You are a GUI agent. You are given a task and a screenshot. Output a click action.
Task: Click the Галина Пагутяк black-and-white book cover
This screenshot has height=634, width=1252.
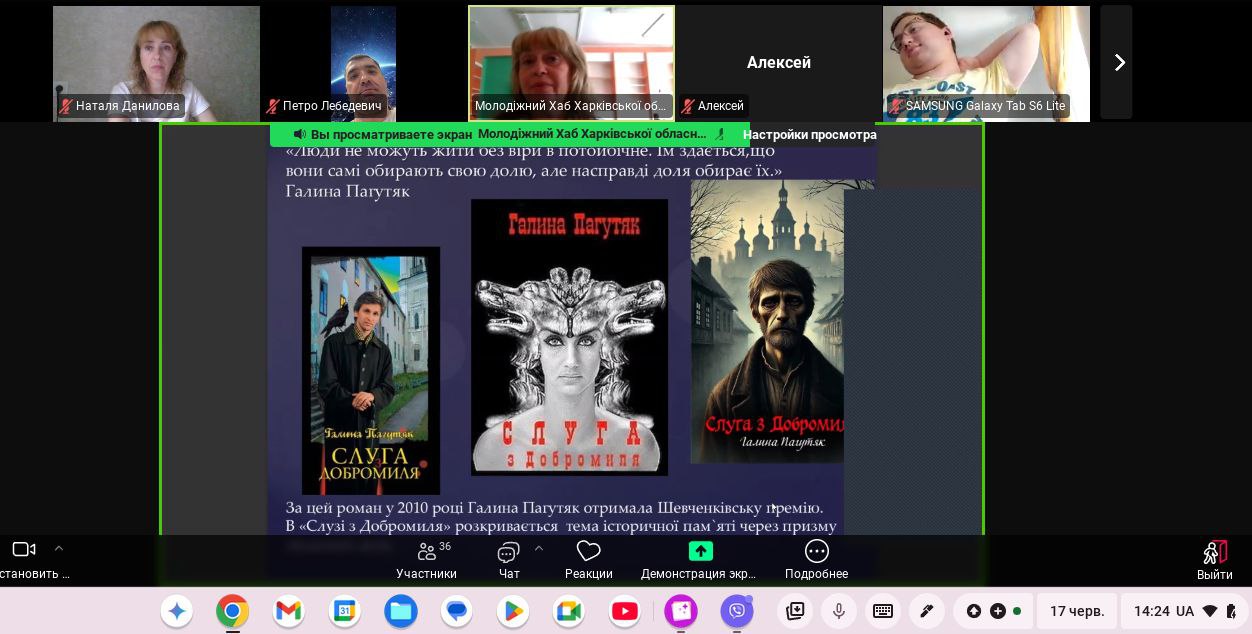point(569,337)
